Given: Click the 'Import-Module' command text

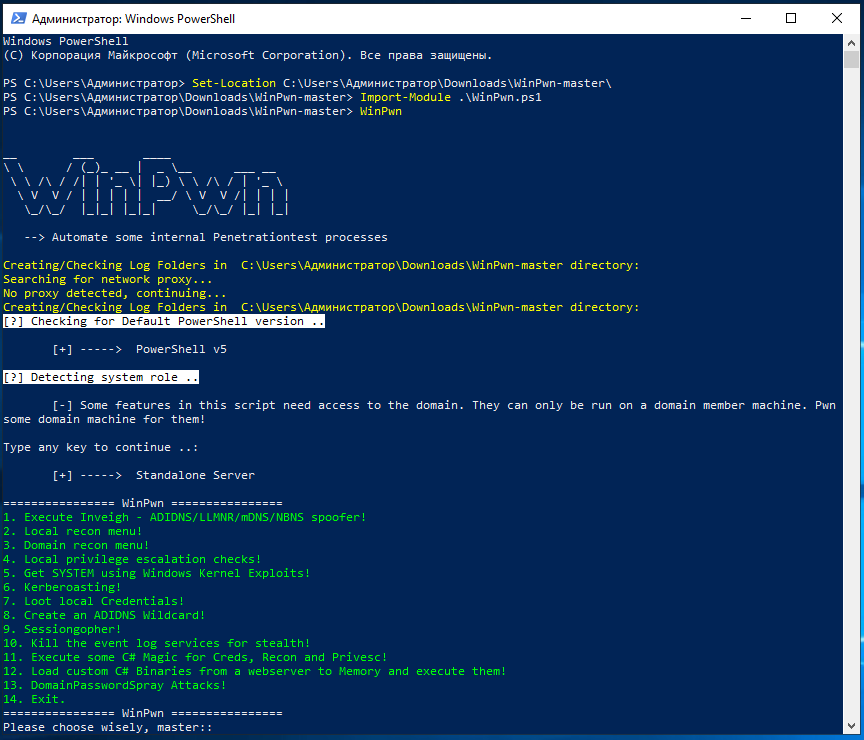Looking at the screenshot, I should coord(405,97).
